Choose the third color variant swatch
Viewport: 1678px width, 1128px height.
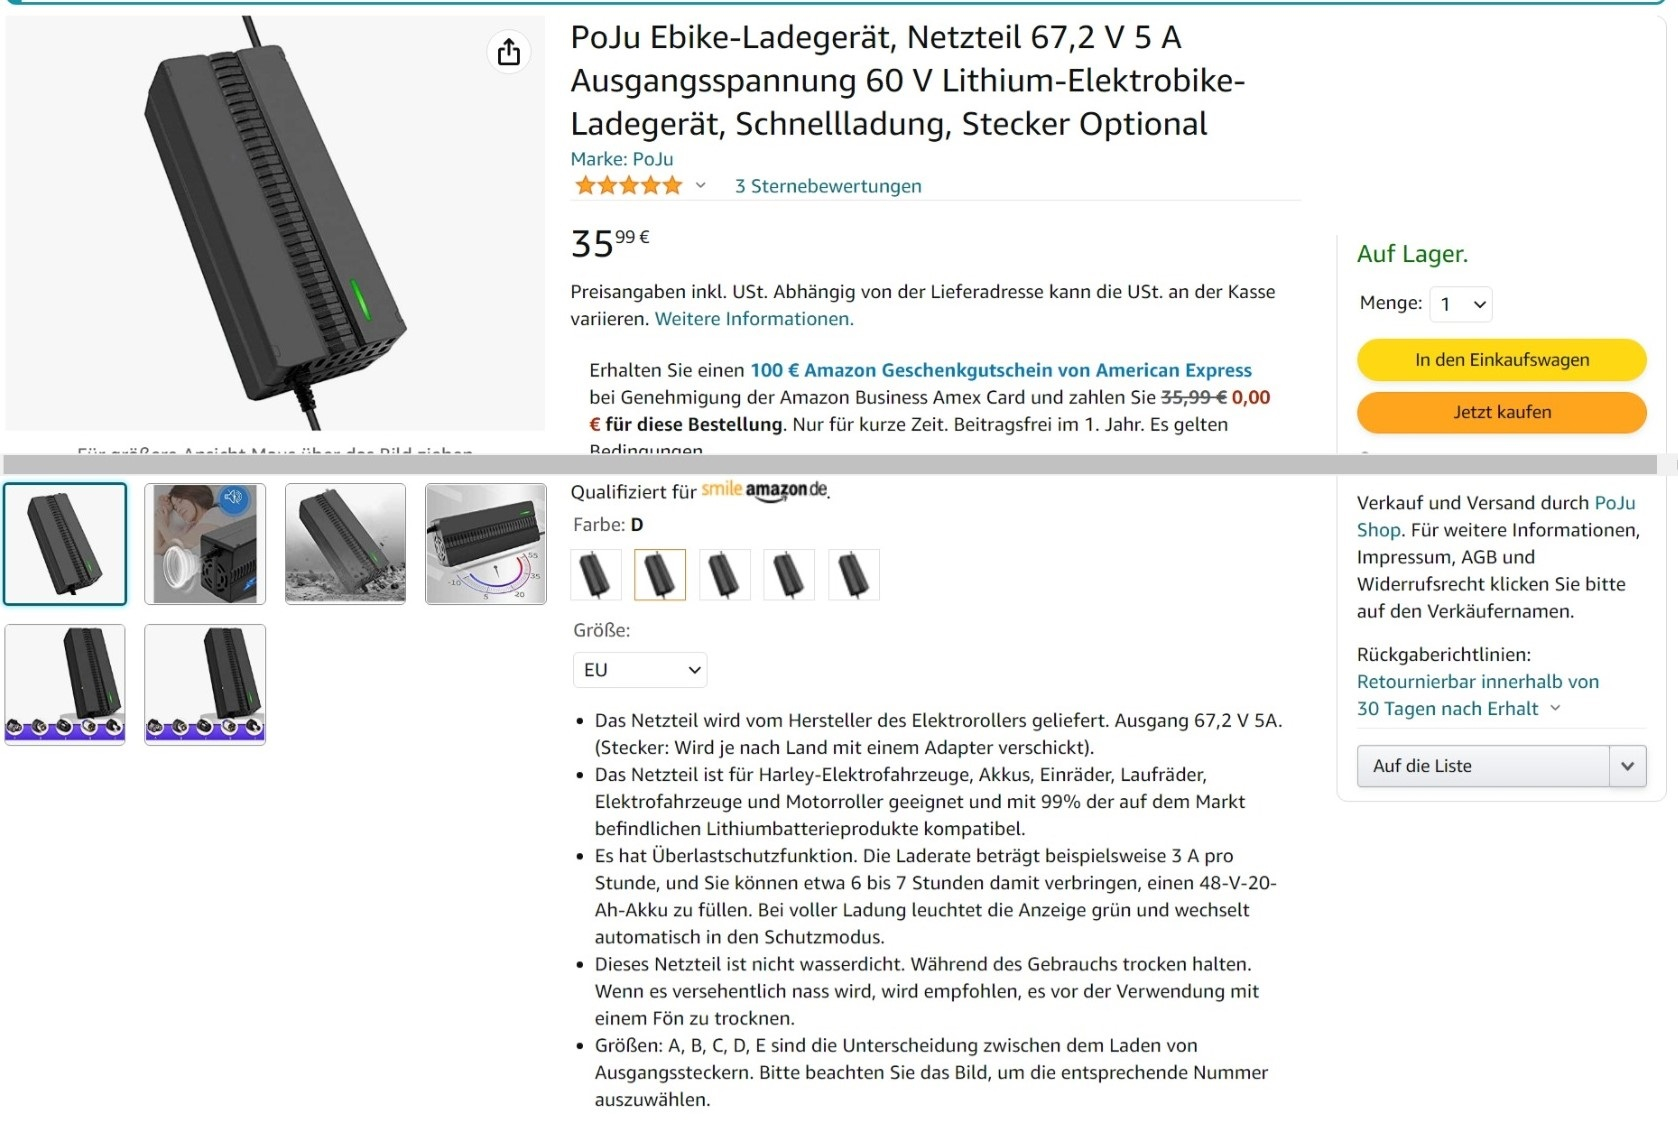pos(724,575)
